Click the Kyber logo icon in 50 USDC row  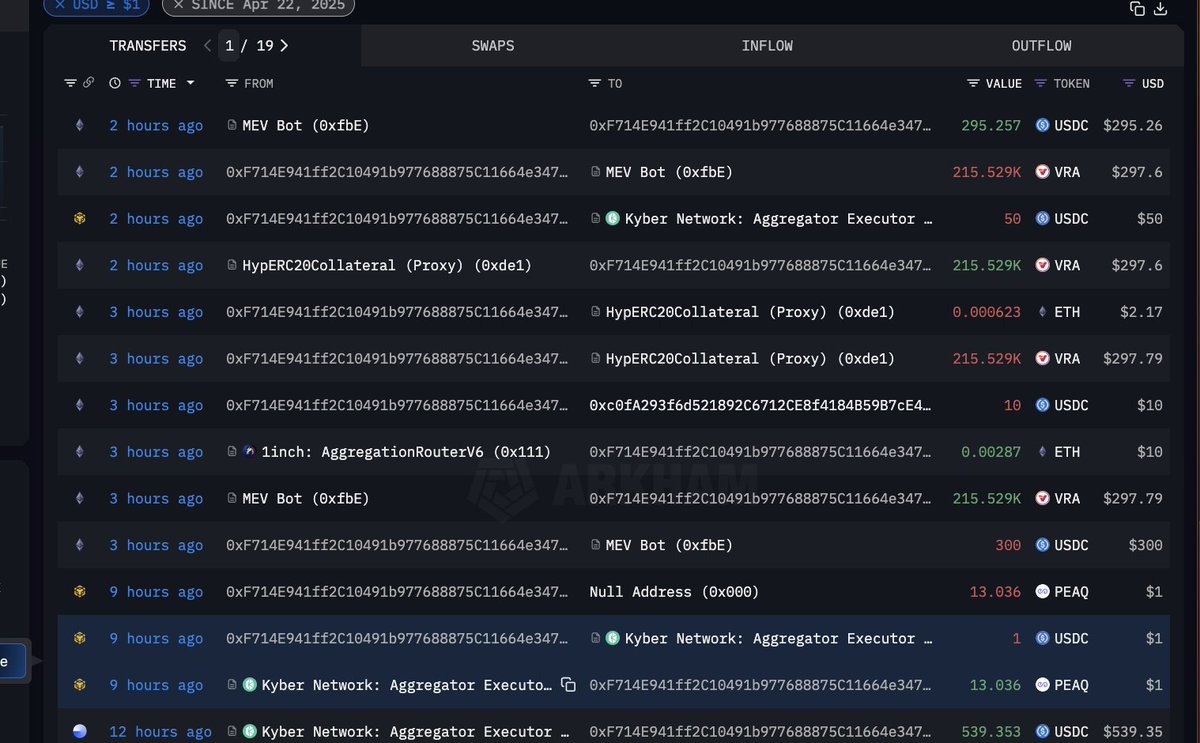(x=613, y=219)
